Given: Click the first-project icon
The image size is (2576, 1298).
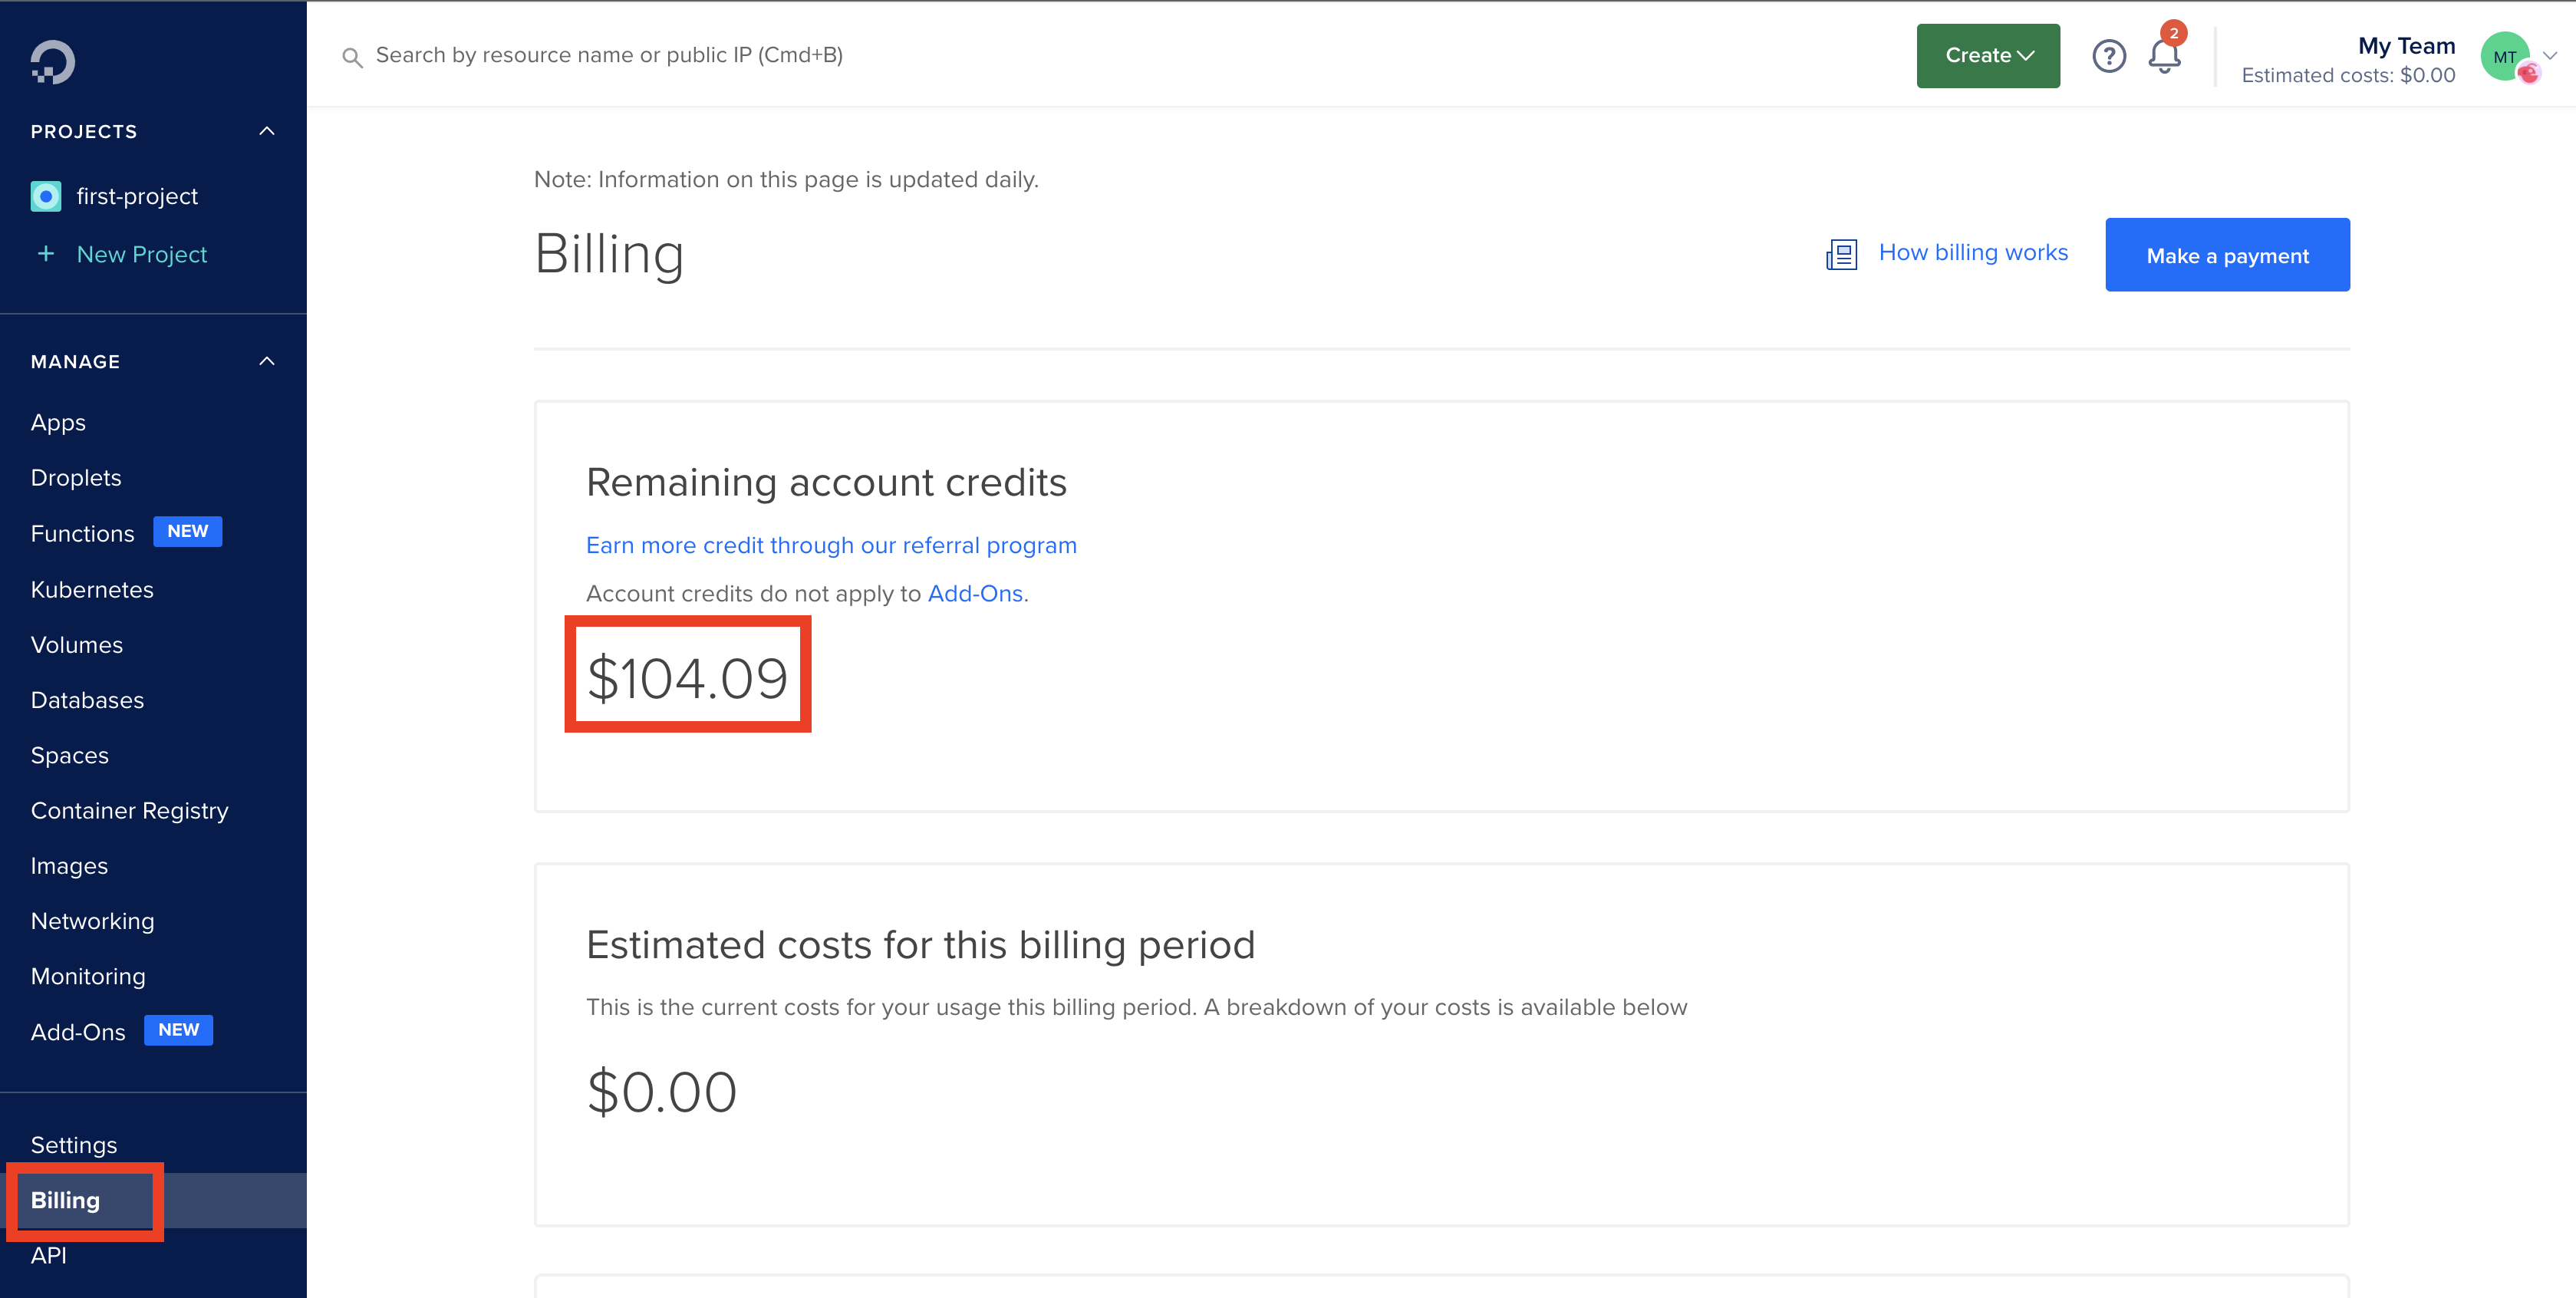Looking at the screenshot, I should coord(46,196).
